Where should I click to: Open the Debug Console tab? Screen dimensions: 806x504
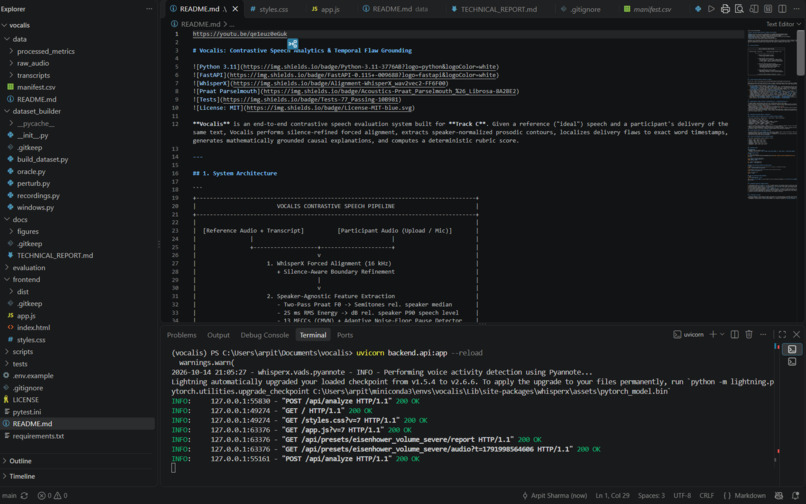pos(265,335)
